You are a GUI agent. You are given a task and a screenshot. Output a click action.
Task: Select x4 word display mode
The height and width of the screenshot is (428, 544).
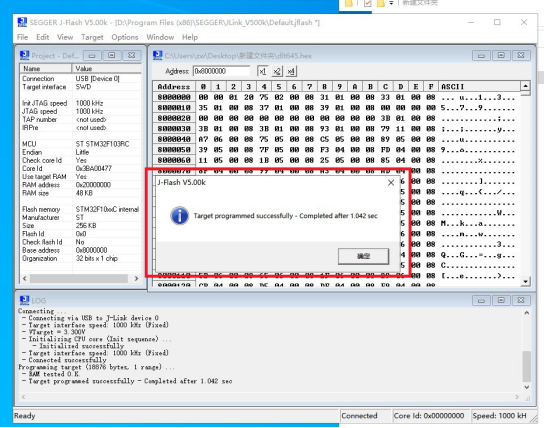291,71
